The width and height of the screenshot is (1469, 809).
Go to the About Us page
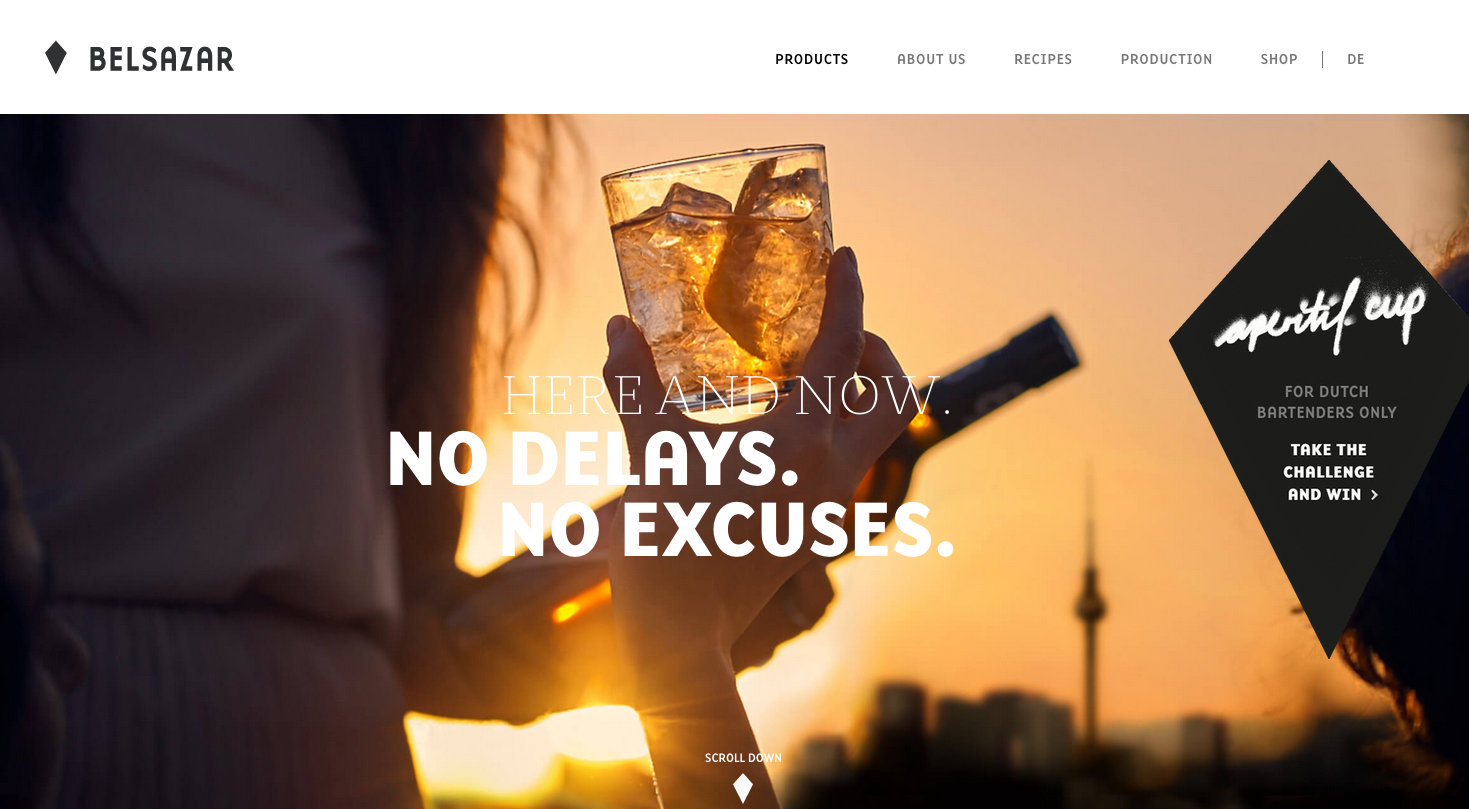pyautogui.click(x=931, y=59)
